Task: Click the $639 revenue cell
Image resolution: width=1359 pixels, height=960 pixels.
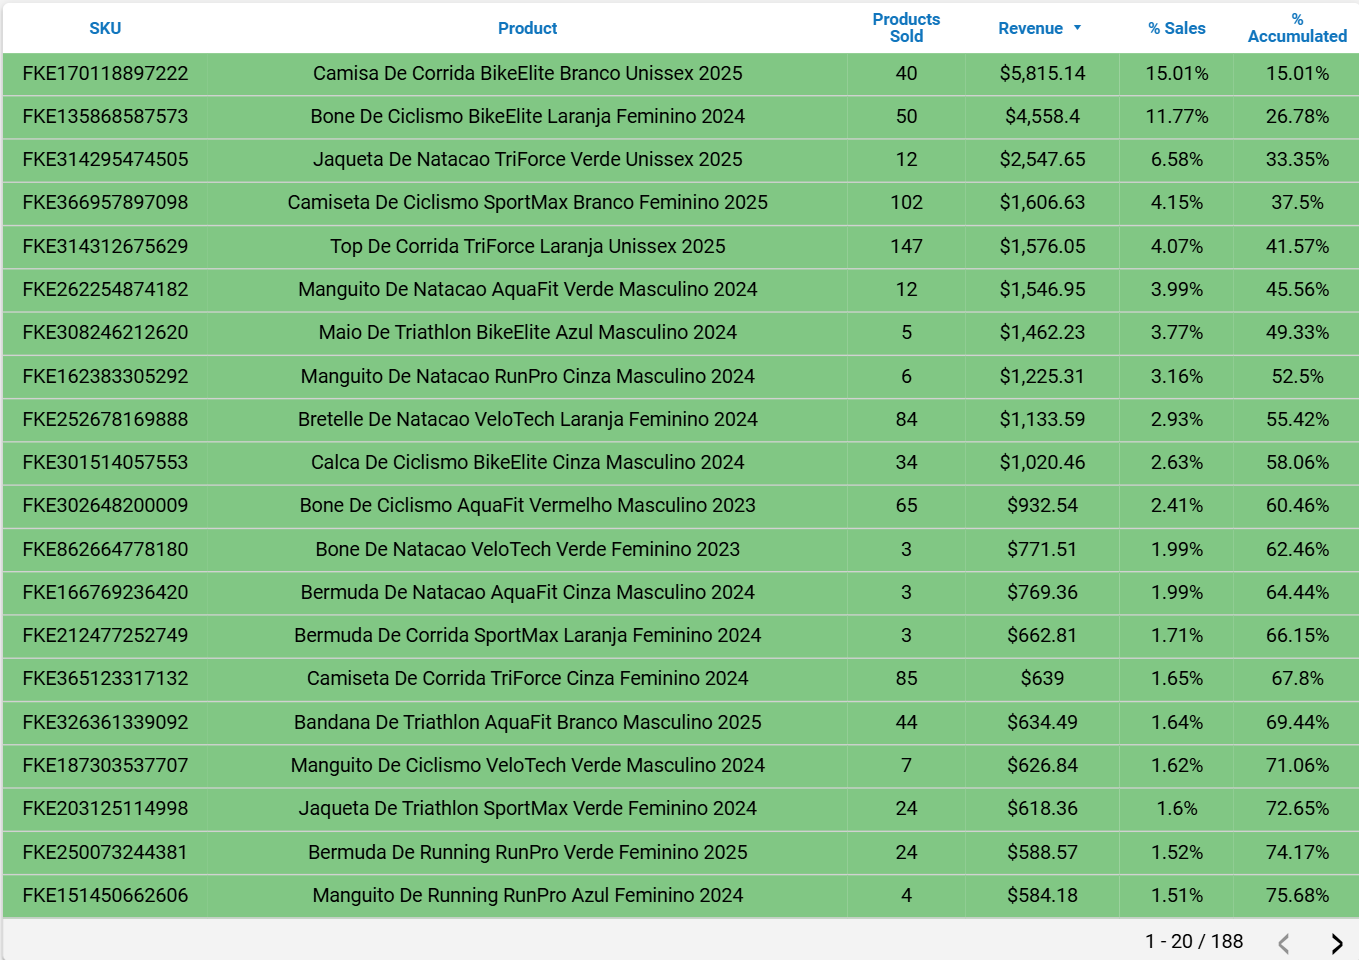Action: point(1042,678)
